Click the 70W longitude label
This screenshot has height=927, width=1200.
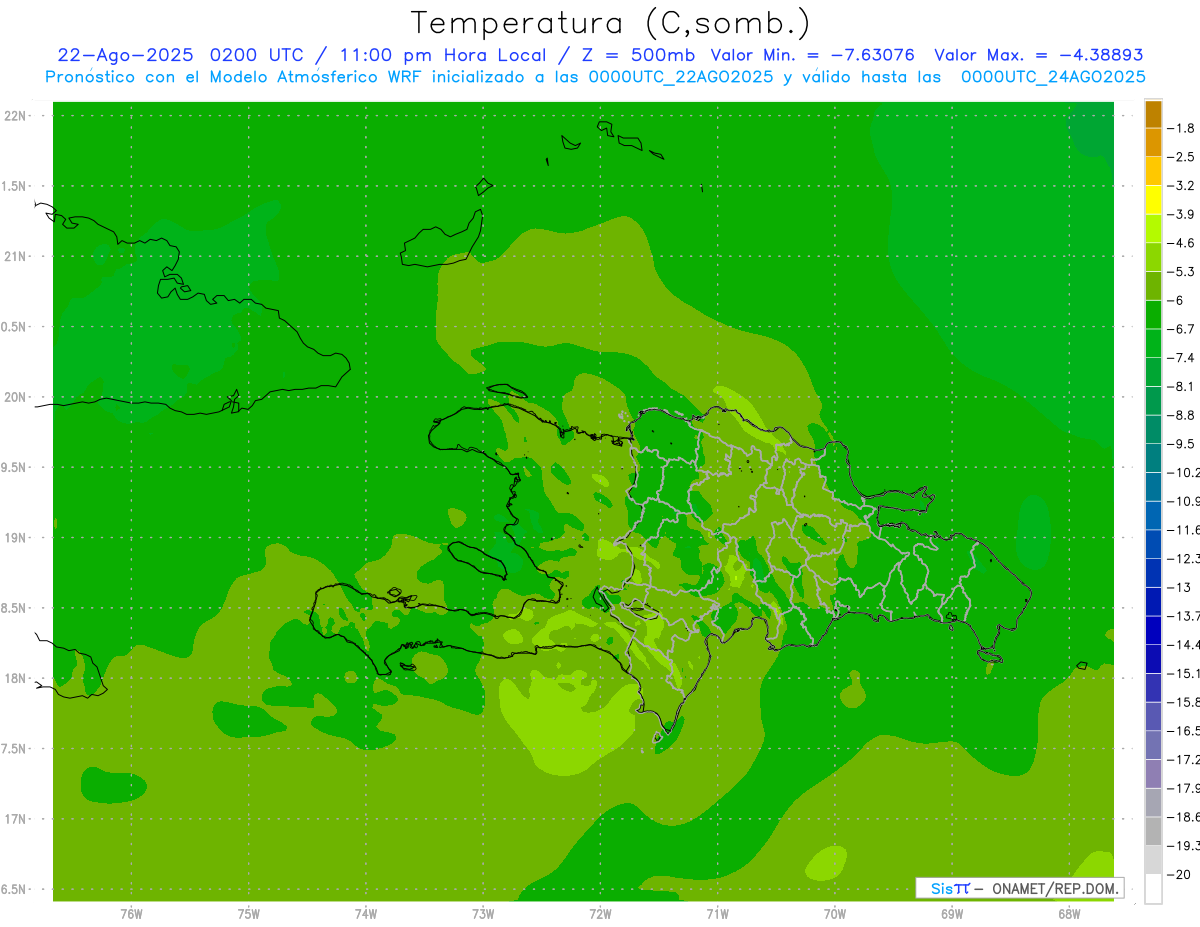(834, 914)
